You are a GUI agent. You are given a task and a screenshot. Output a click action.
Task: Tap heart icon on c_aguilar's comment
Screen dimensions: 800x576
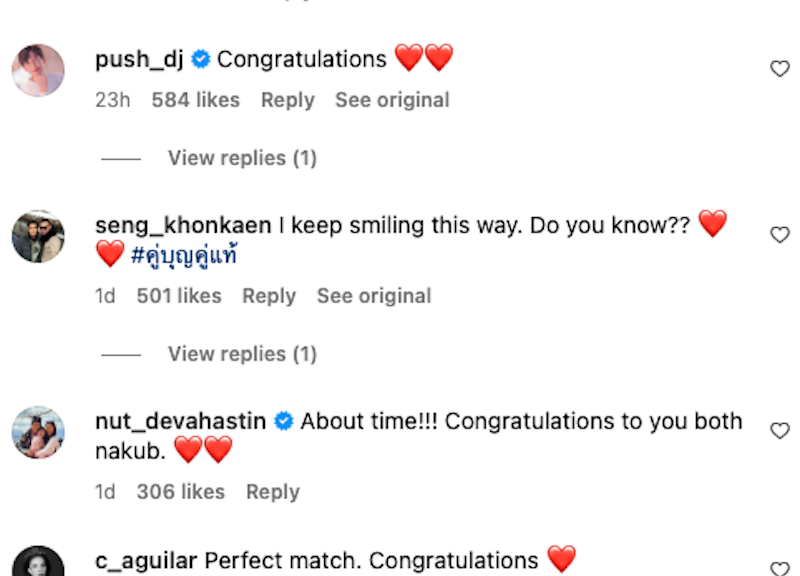pyautogui.click(x=780, y=568)
